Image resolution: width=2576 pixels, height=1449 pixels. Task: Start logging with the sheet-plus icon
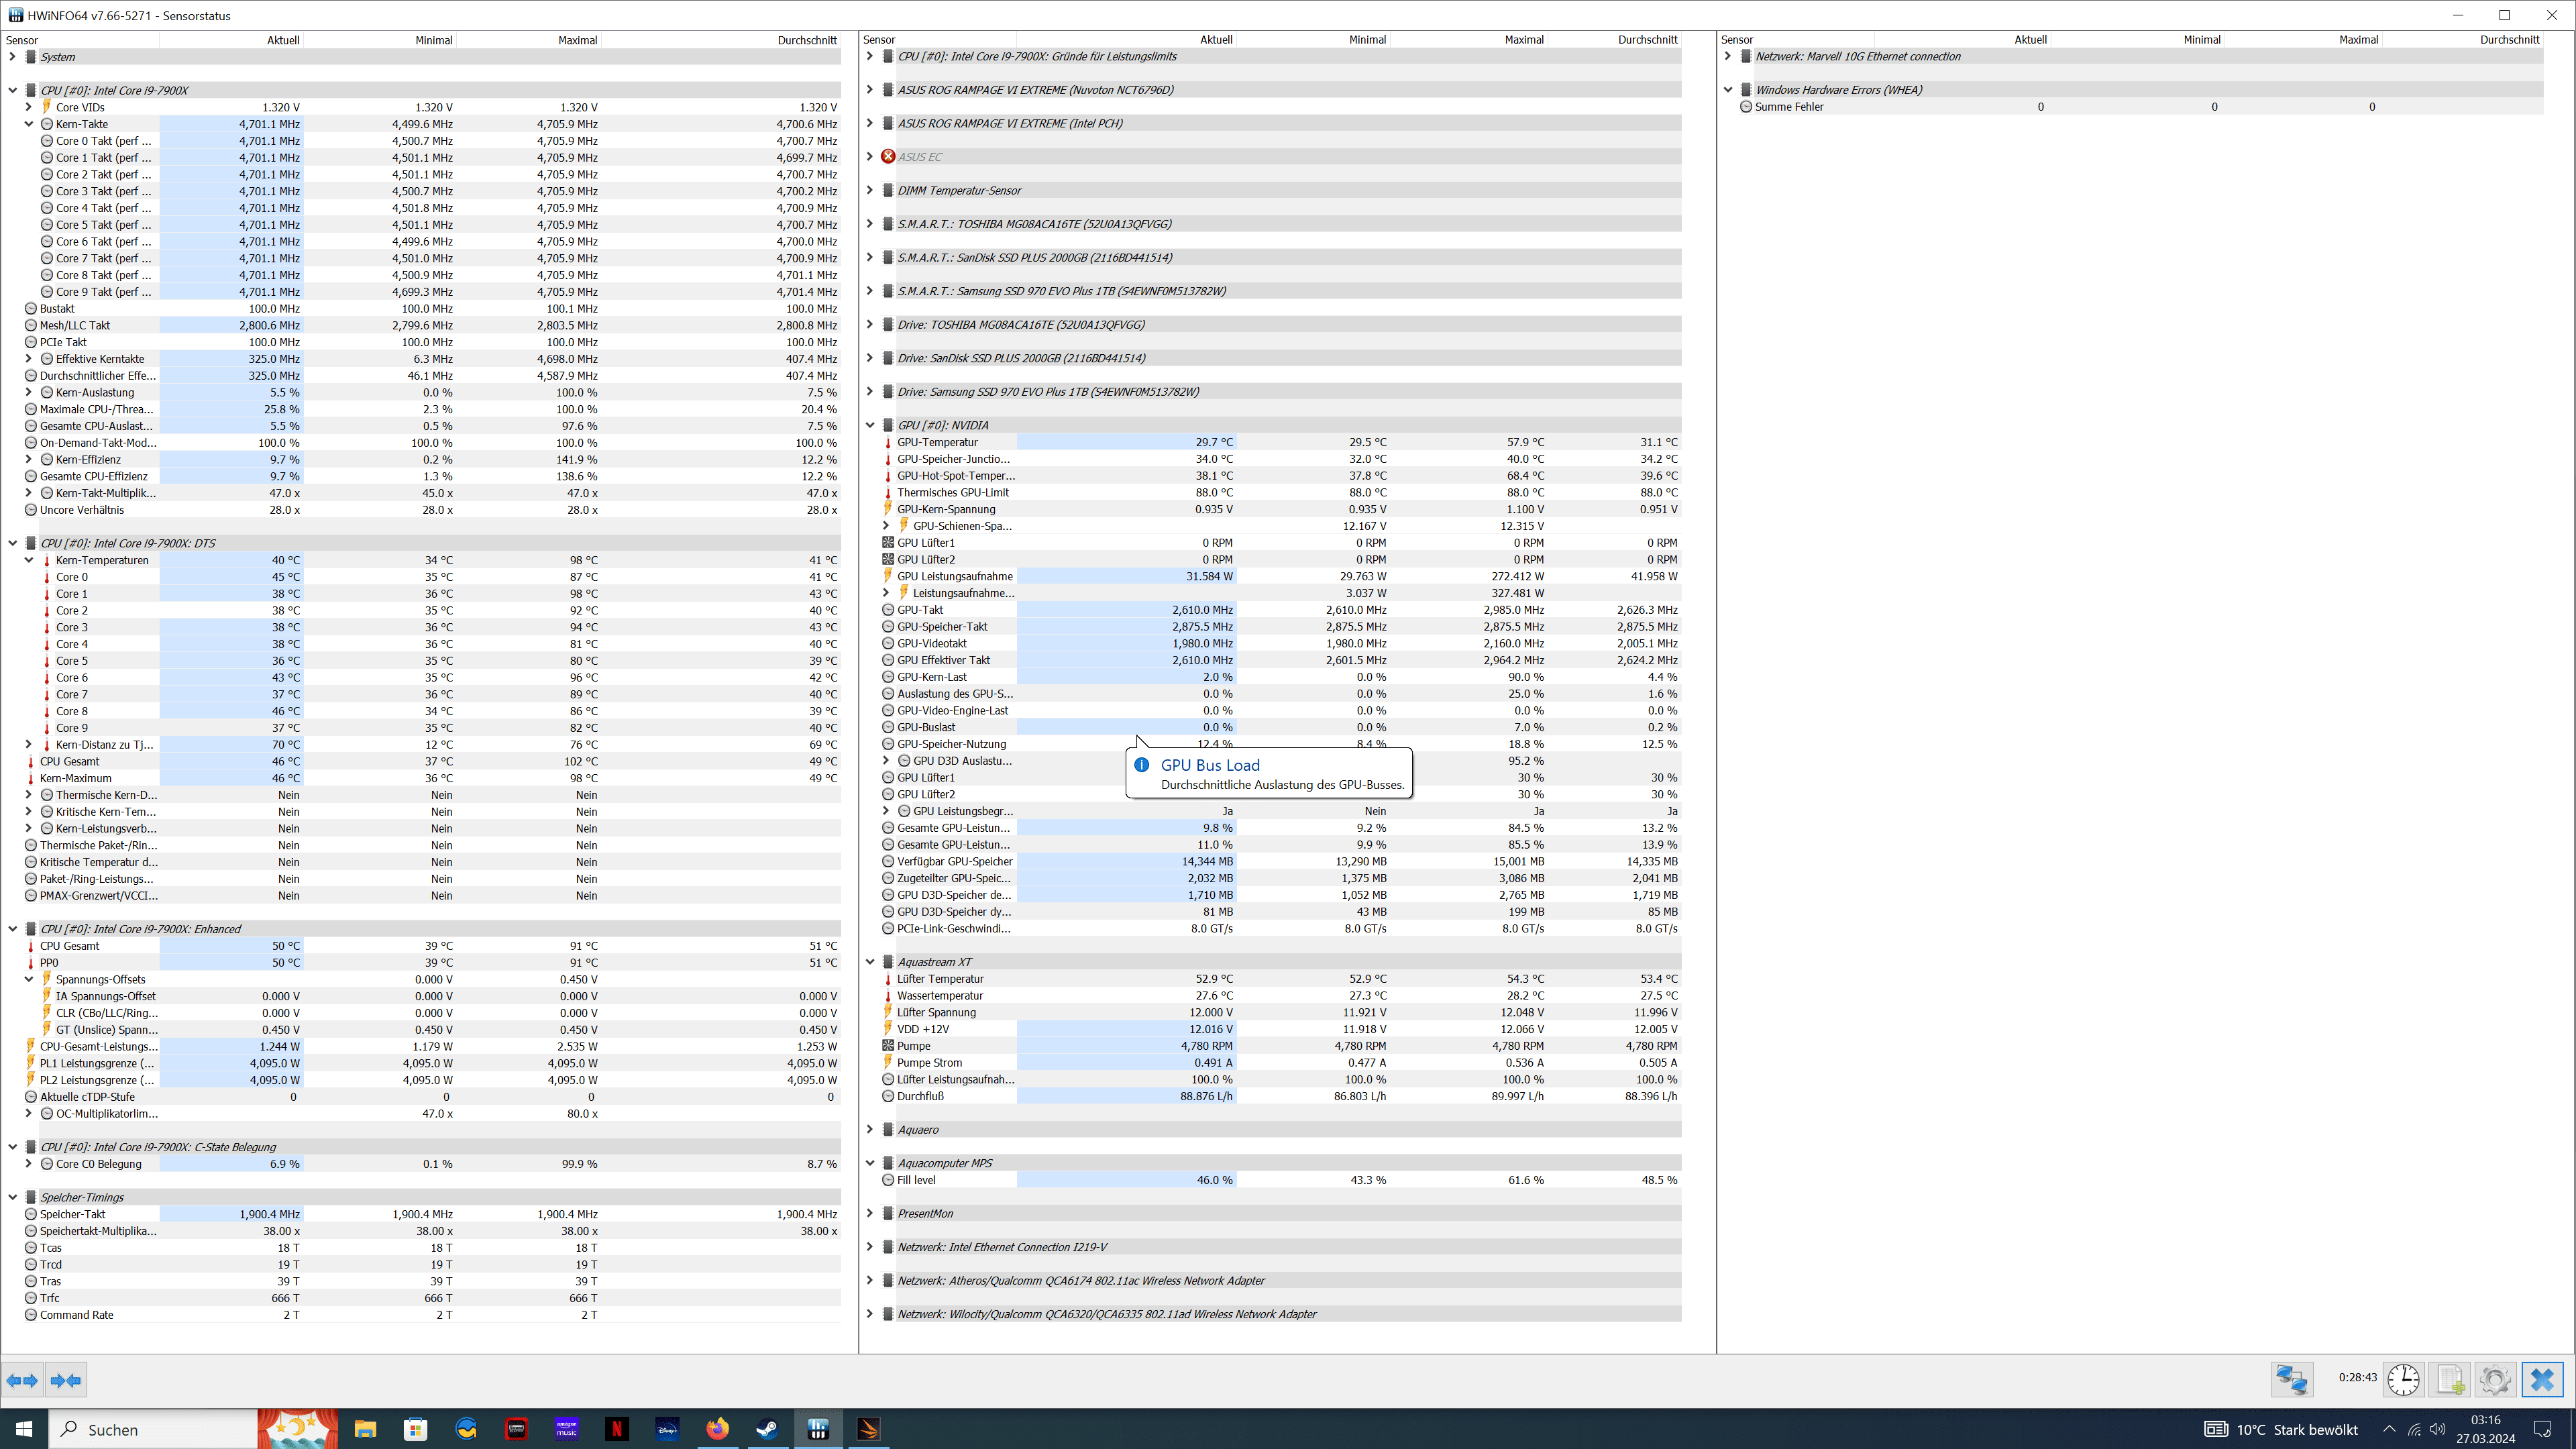click(x=2450, y=1380)
